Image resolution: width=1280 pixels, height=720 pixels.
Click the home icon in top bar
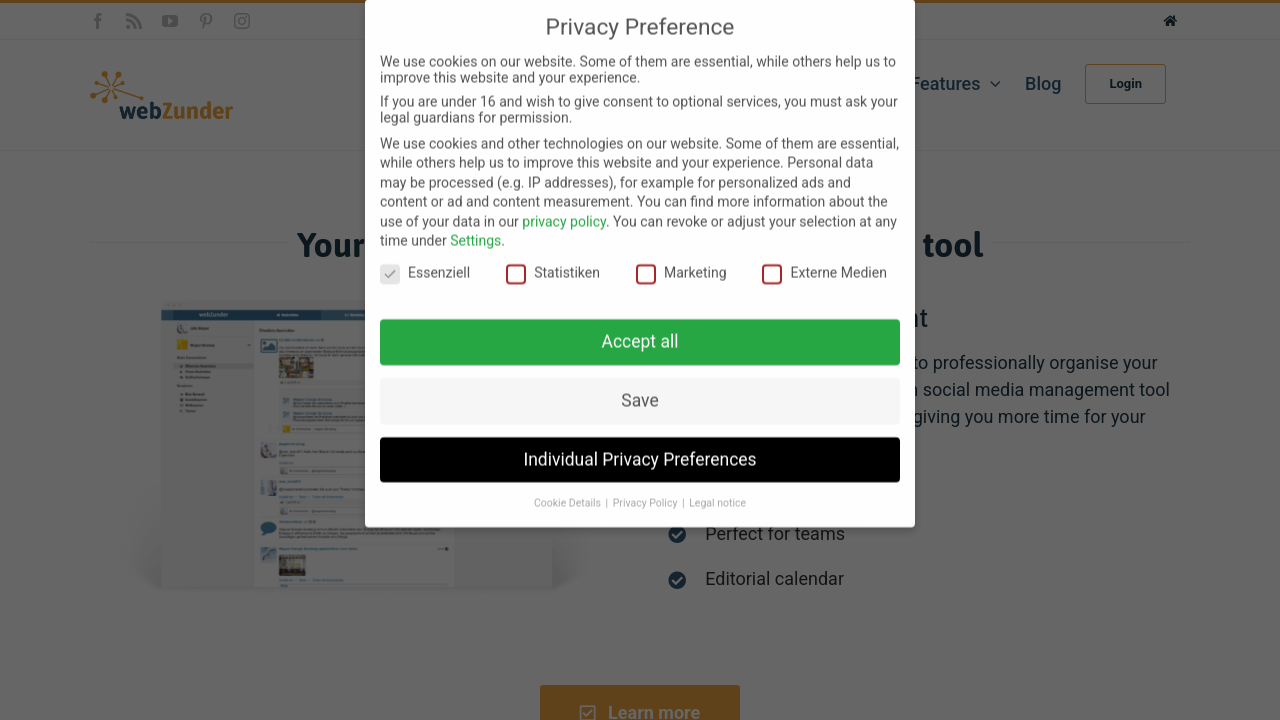[1170, 21]
